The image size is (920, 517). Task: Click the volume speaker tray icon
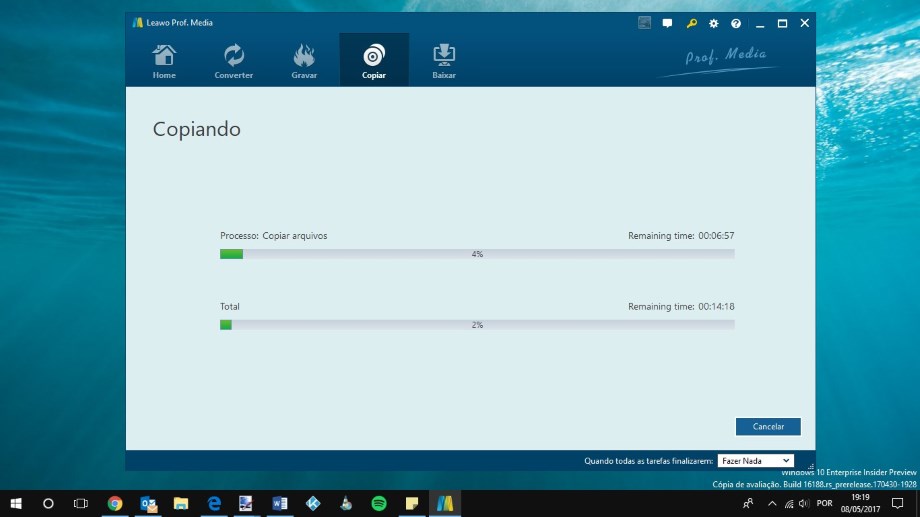pyautogui.click(x=805, y=503)
